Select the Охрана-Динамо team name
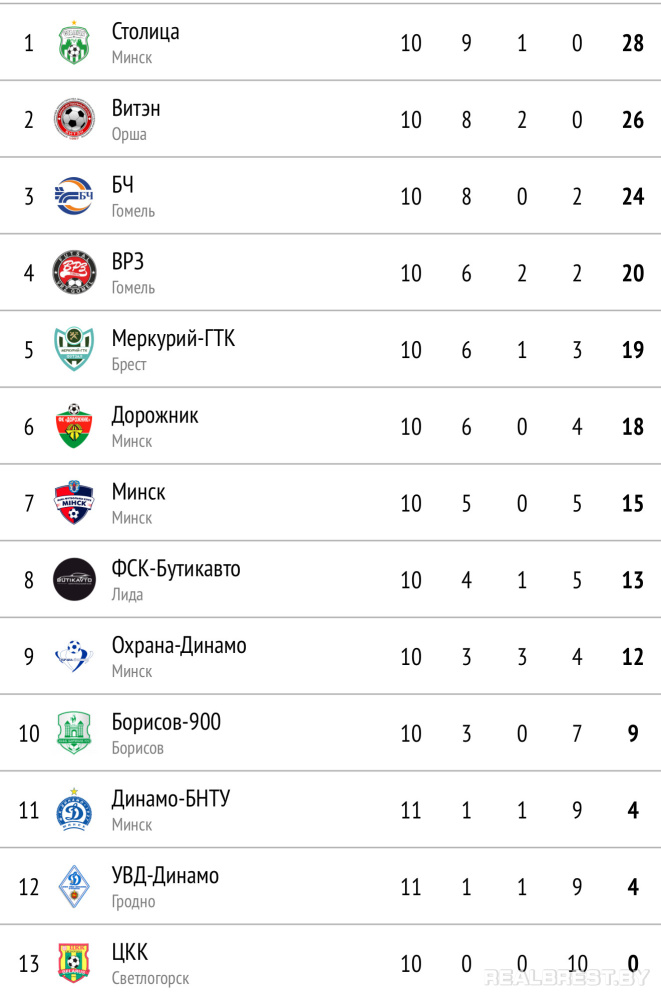 click(x=179, y=646)
